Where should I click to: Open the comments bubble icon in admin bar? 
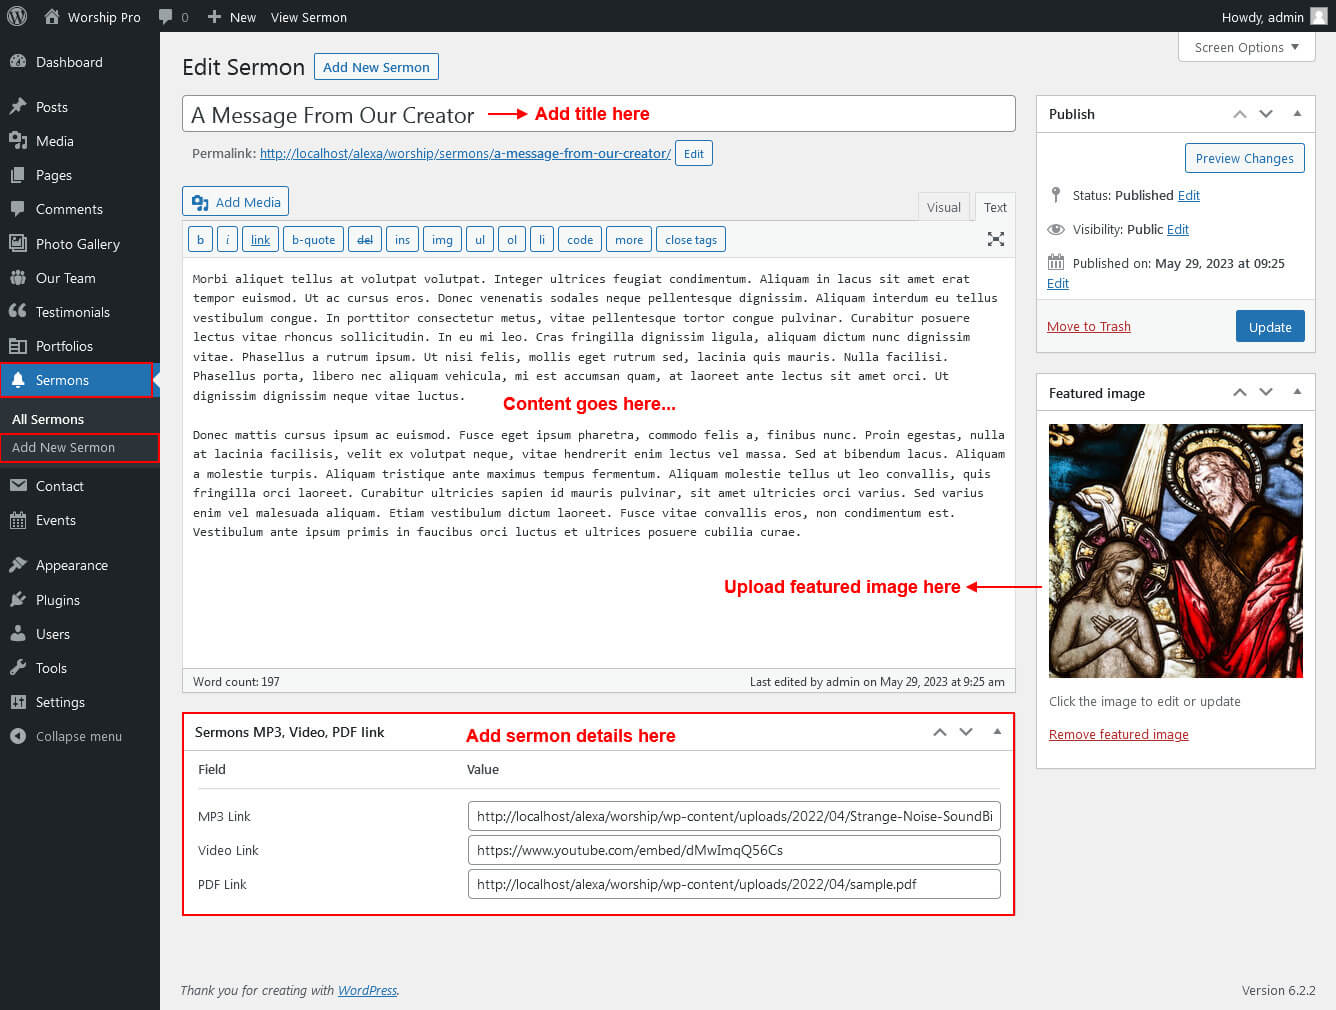(x=166, y=17)
